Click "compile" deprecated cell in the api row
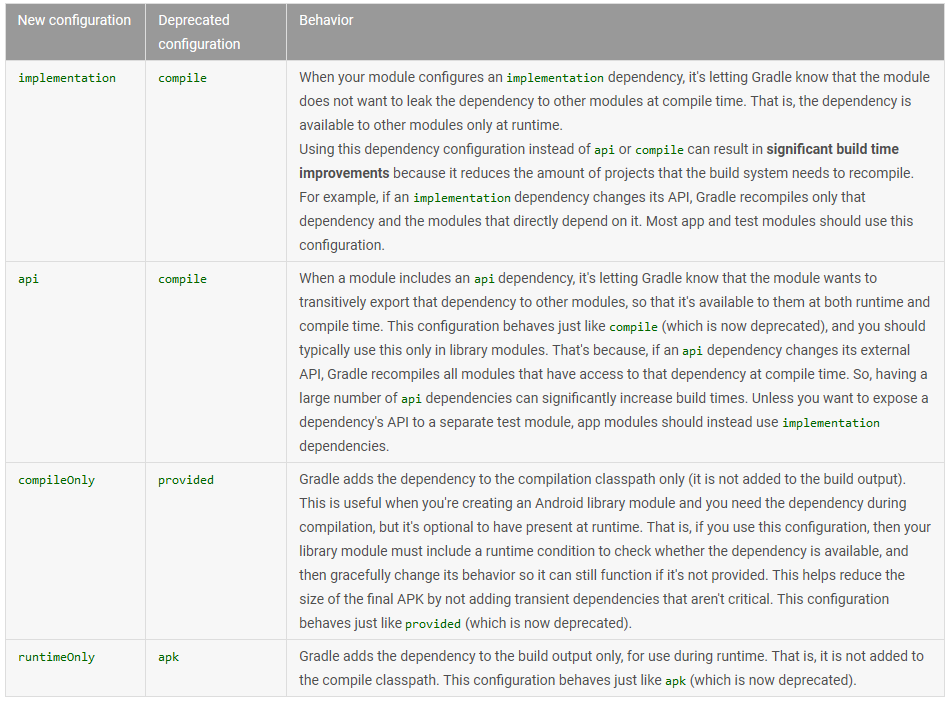 pyautogui.click(x=182, y=279)
